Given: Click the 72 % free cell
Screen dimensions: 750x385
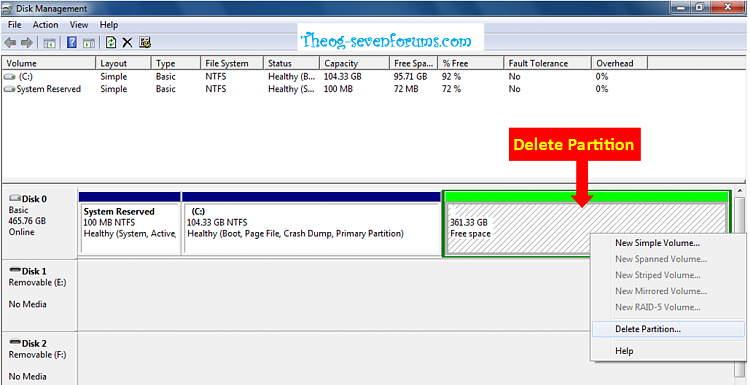Looking at the screenshot, I should coord(452,89).
